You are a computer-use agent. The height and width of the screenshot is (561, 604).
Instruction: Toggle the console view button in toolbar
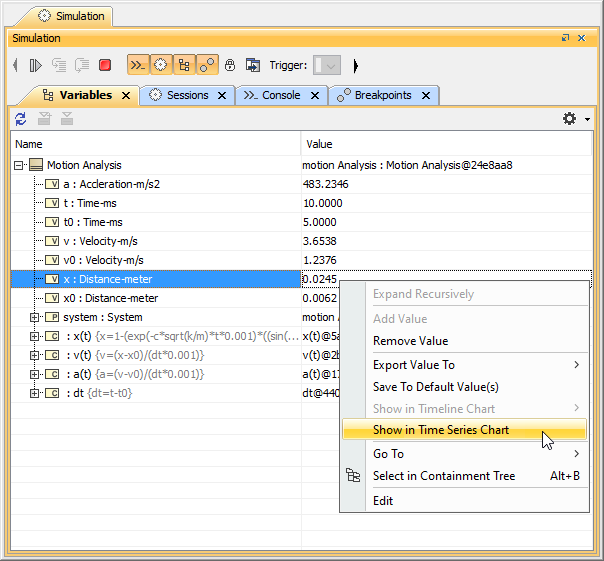(137, 65)
